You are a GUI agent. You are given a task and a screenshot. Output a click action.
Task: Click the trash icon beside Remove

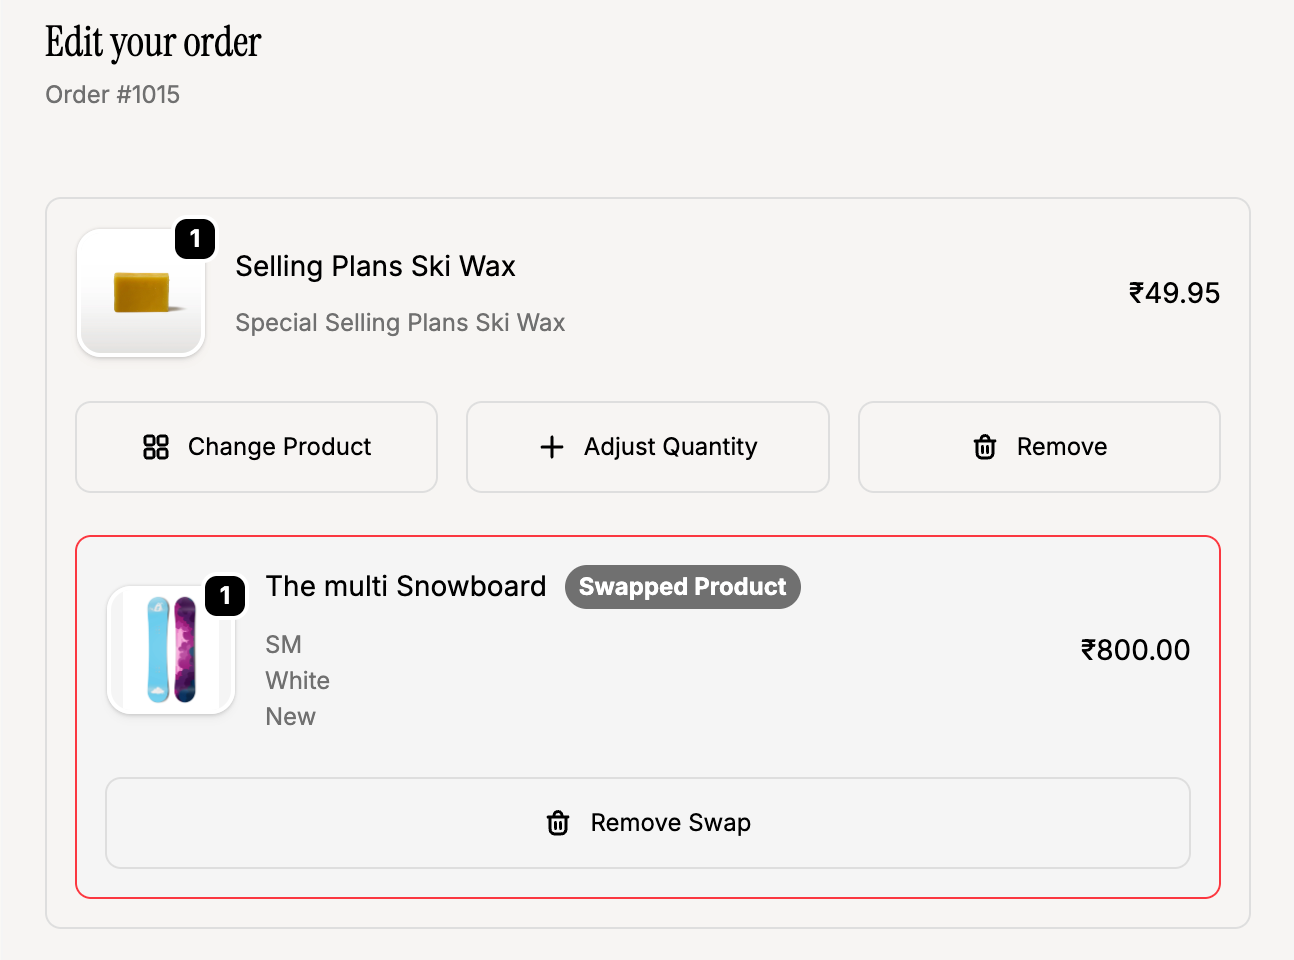[985, 447]
